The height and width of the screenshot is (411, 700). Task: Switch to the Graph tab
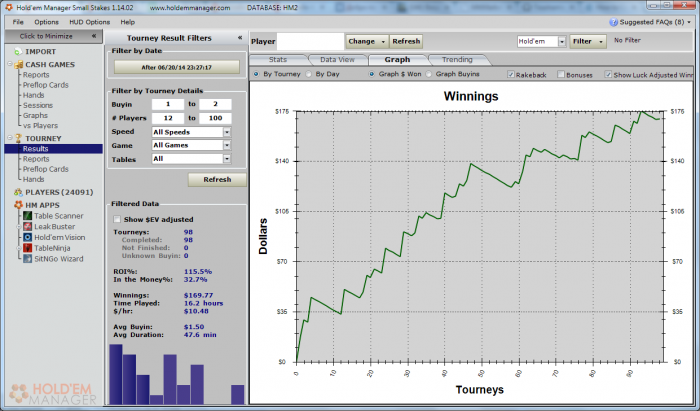[x=397, y=59]
